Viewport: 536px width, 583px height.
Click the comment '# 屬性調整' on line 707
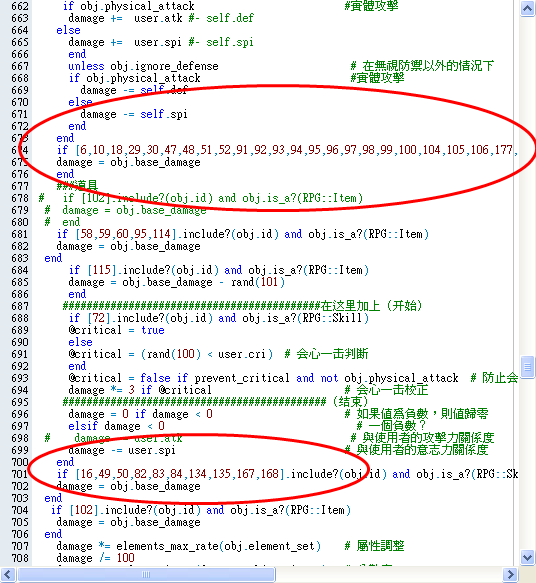[x=374, y=546]
